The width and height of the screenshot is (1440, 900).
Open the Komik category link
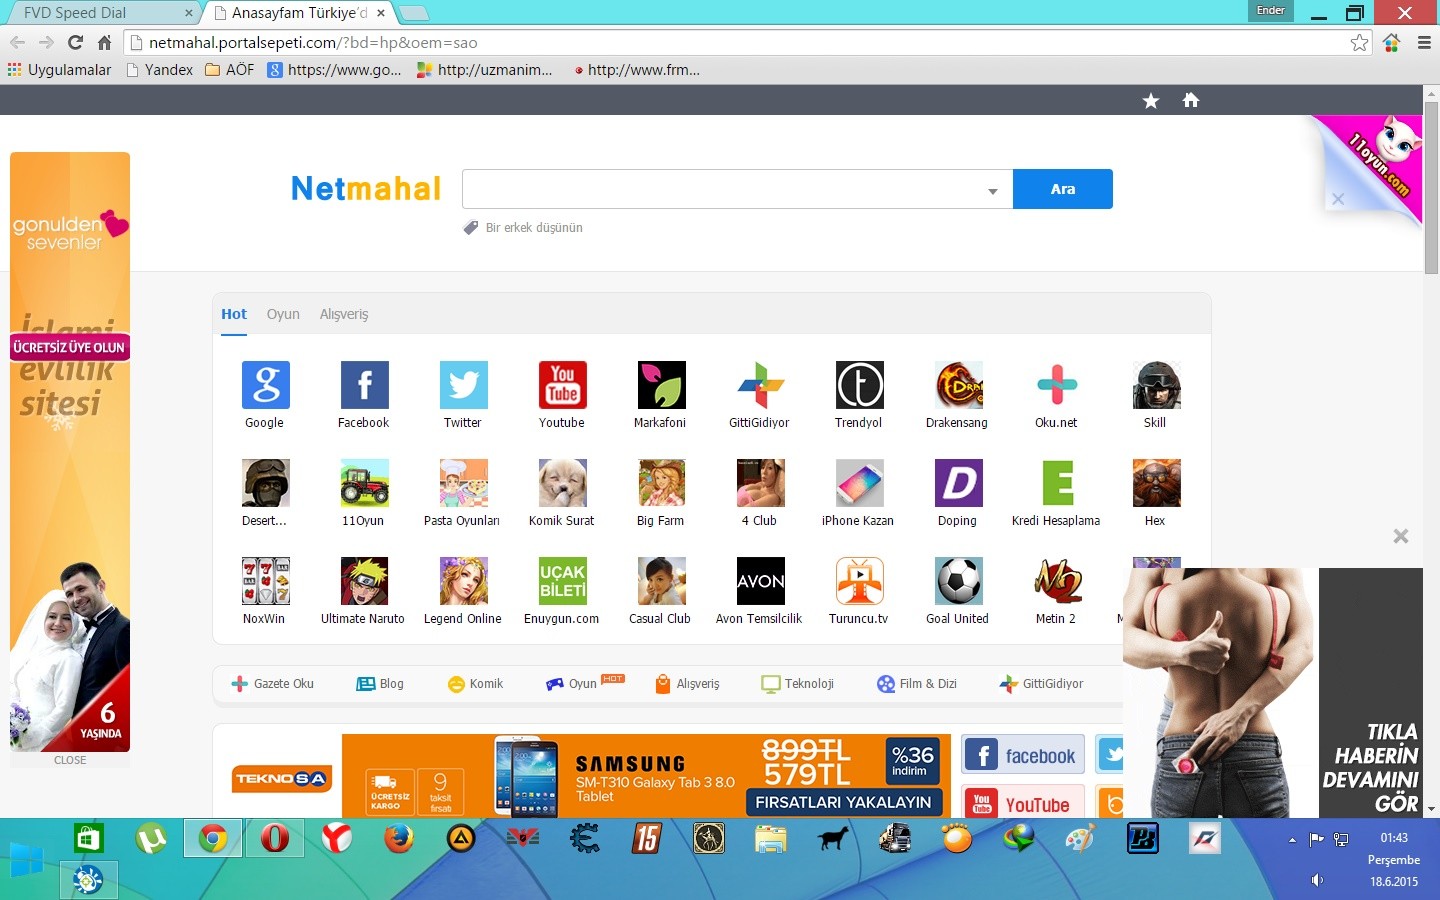tap(475, 684)
